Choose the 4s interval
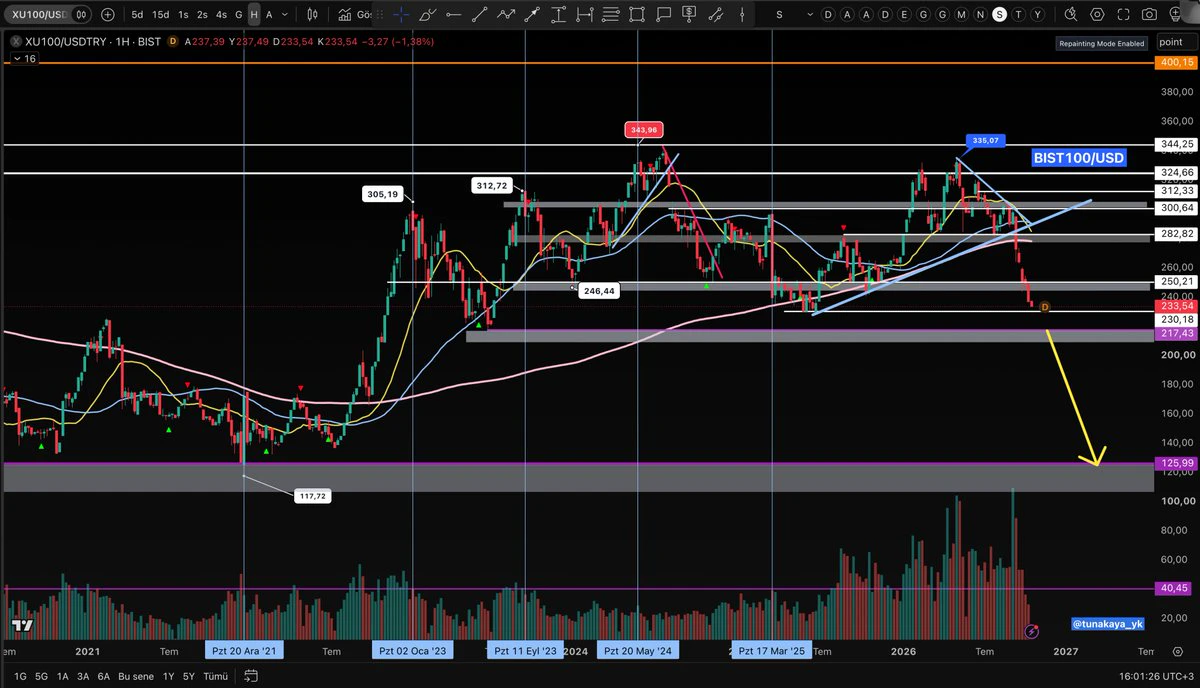 point(221,15)
